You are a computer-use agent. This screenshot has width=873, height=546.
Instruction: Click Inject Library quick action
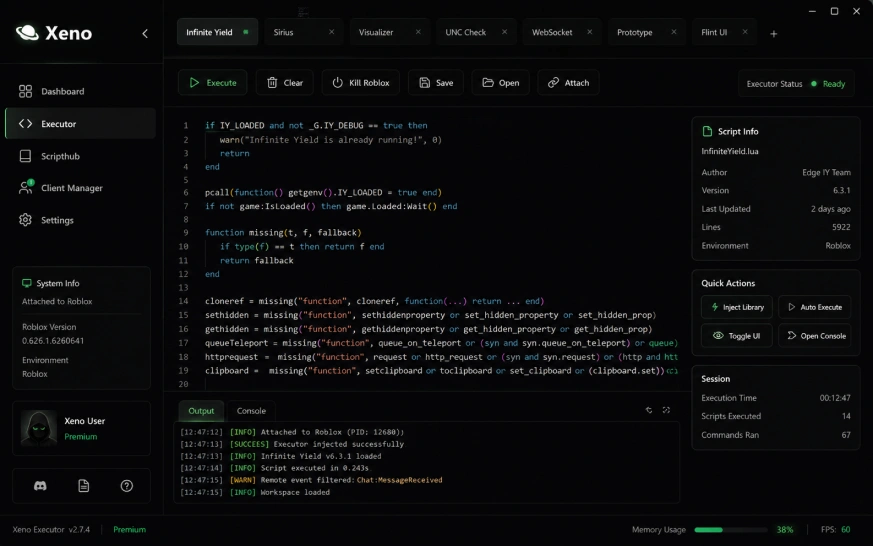click(x=737, y=307)
